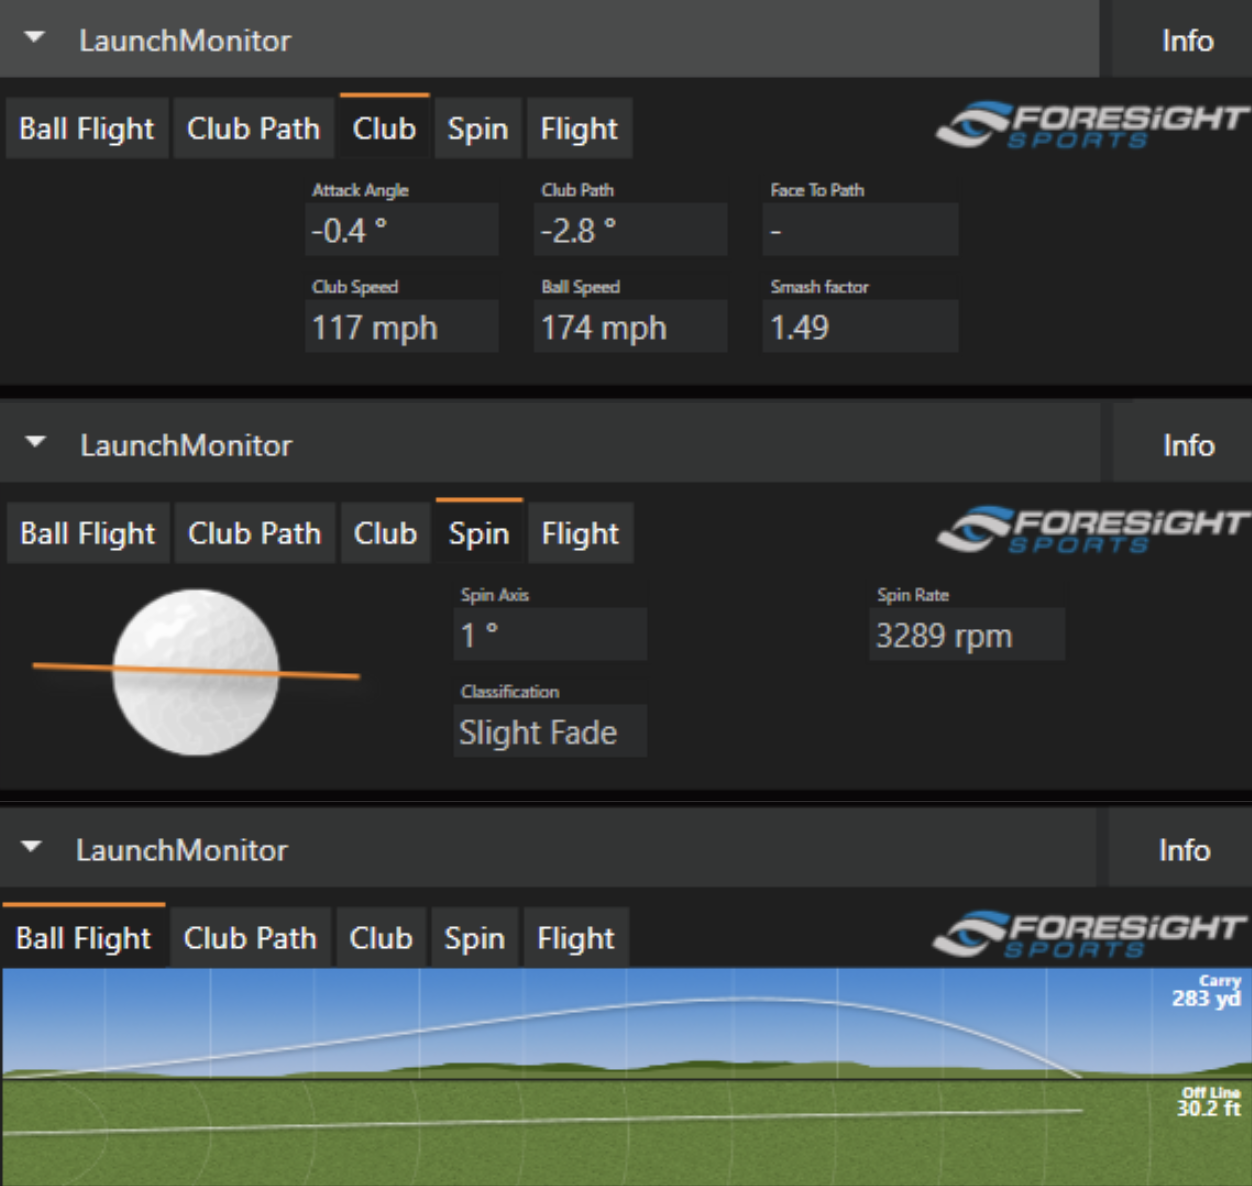
Task: Collapse the LaunchMonitor panel showing Spin Axis
Action: pos(35,443)
